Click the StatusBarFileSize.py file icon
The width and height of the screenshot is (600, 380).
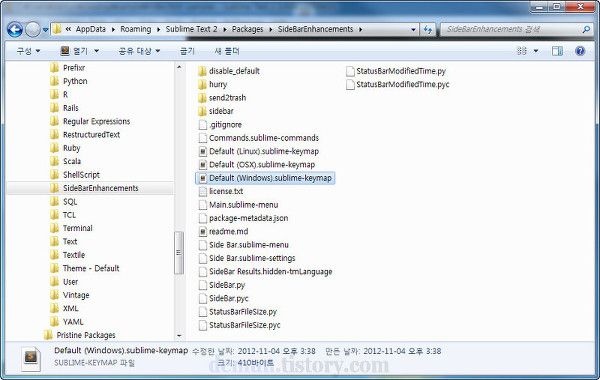tap(203, 312)
